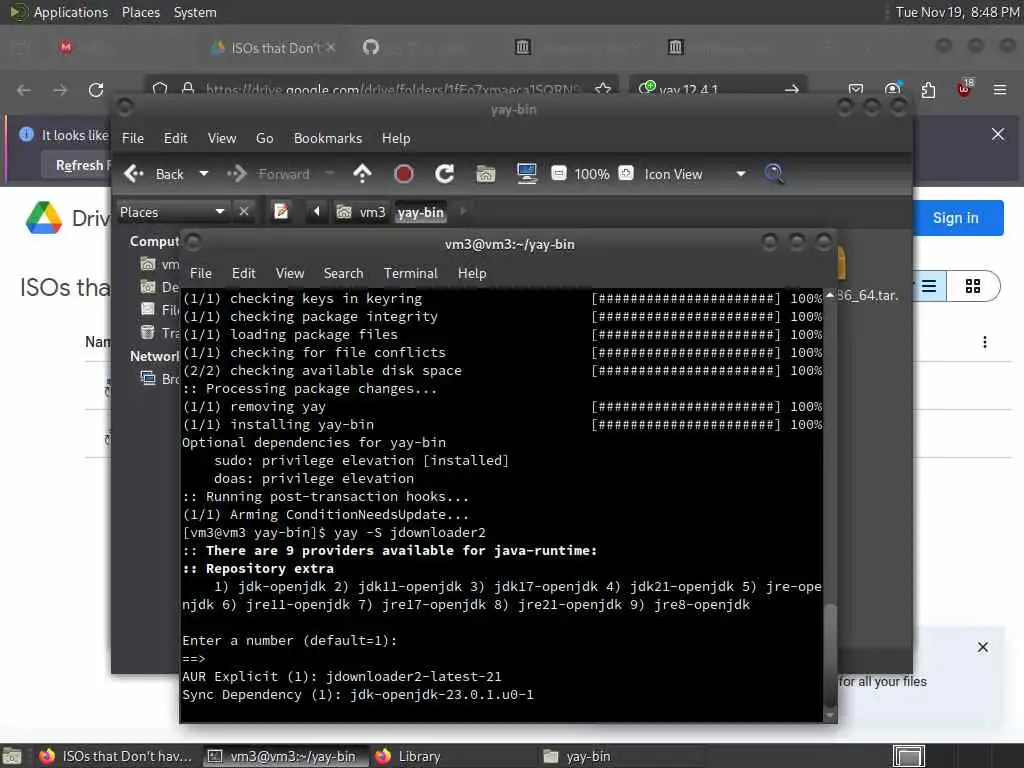Image resolution: width=1024 pixels, height=768 pixels.
Task: Click the uBlock Origin icon with badge 18
Action: [x=965, y=88]
